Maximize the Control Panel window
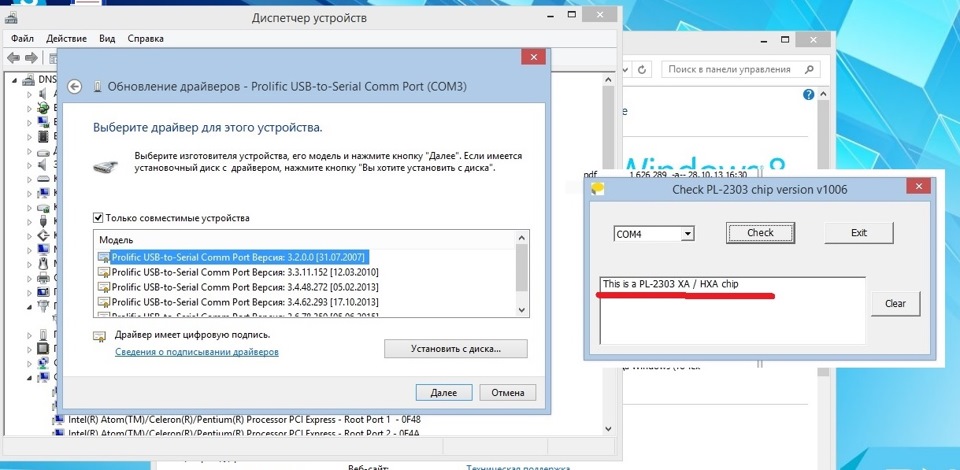Image resolution: width=960 pixels, height=470 pixels. coord(785,40)
